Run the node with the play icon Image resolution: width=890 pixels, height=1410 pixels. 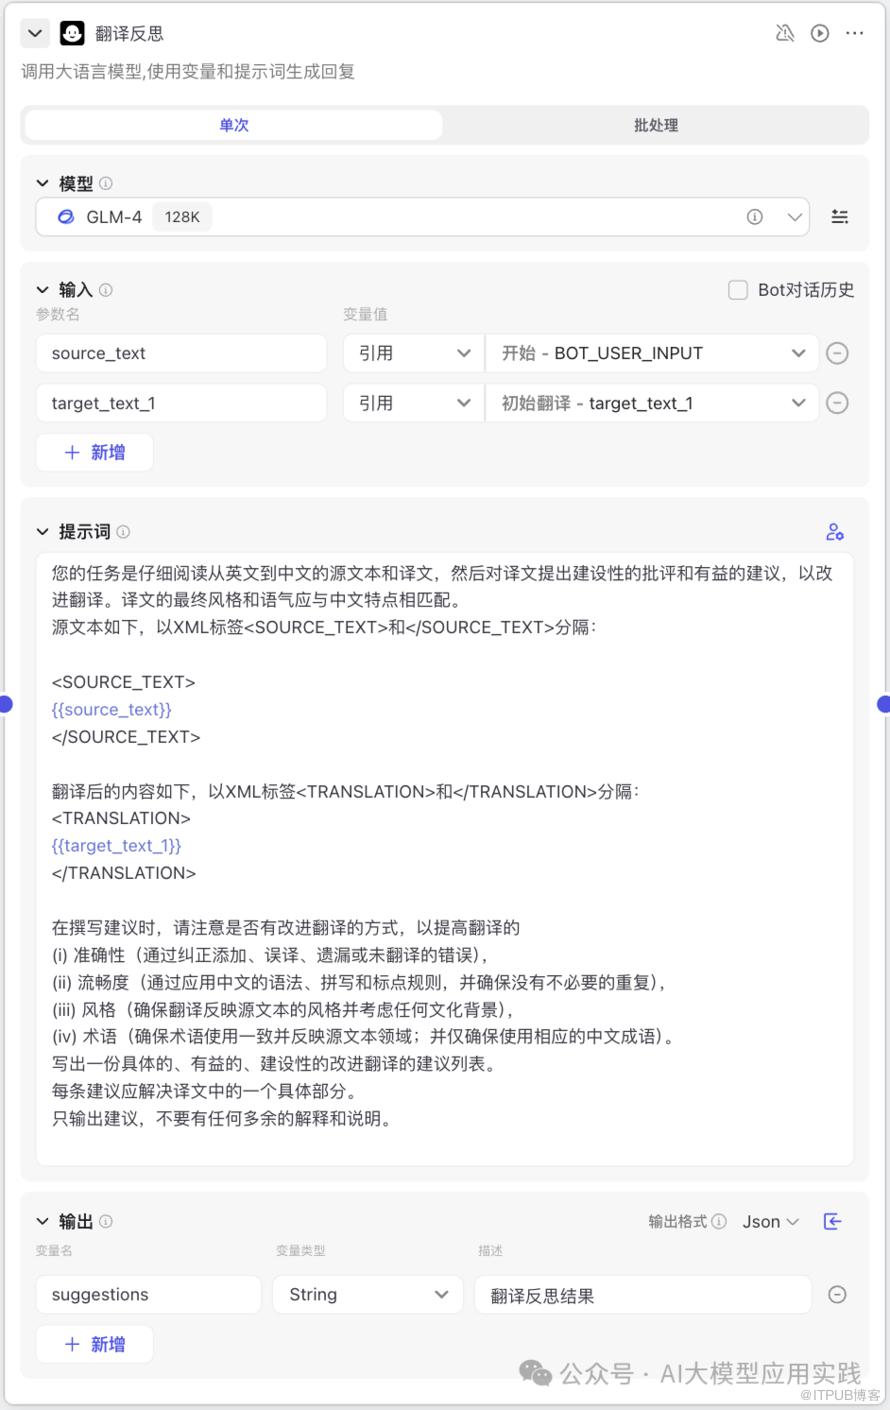(820, 33)
